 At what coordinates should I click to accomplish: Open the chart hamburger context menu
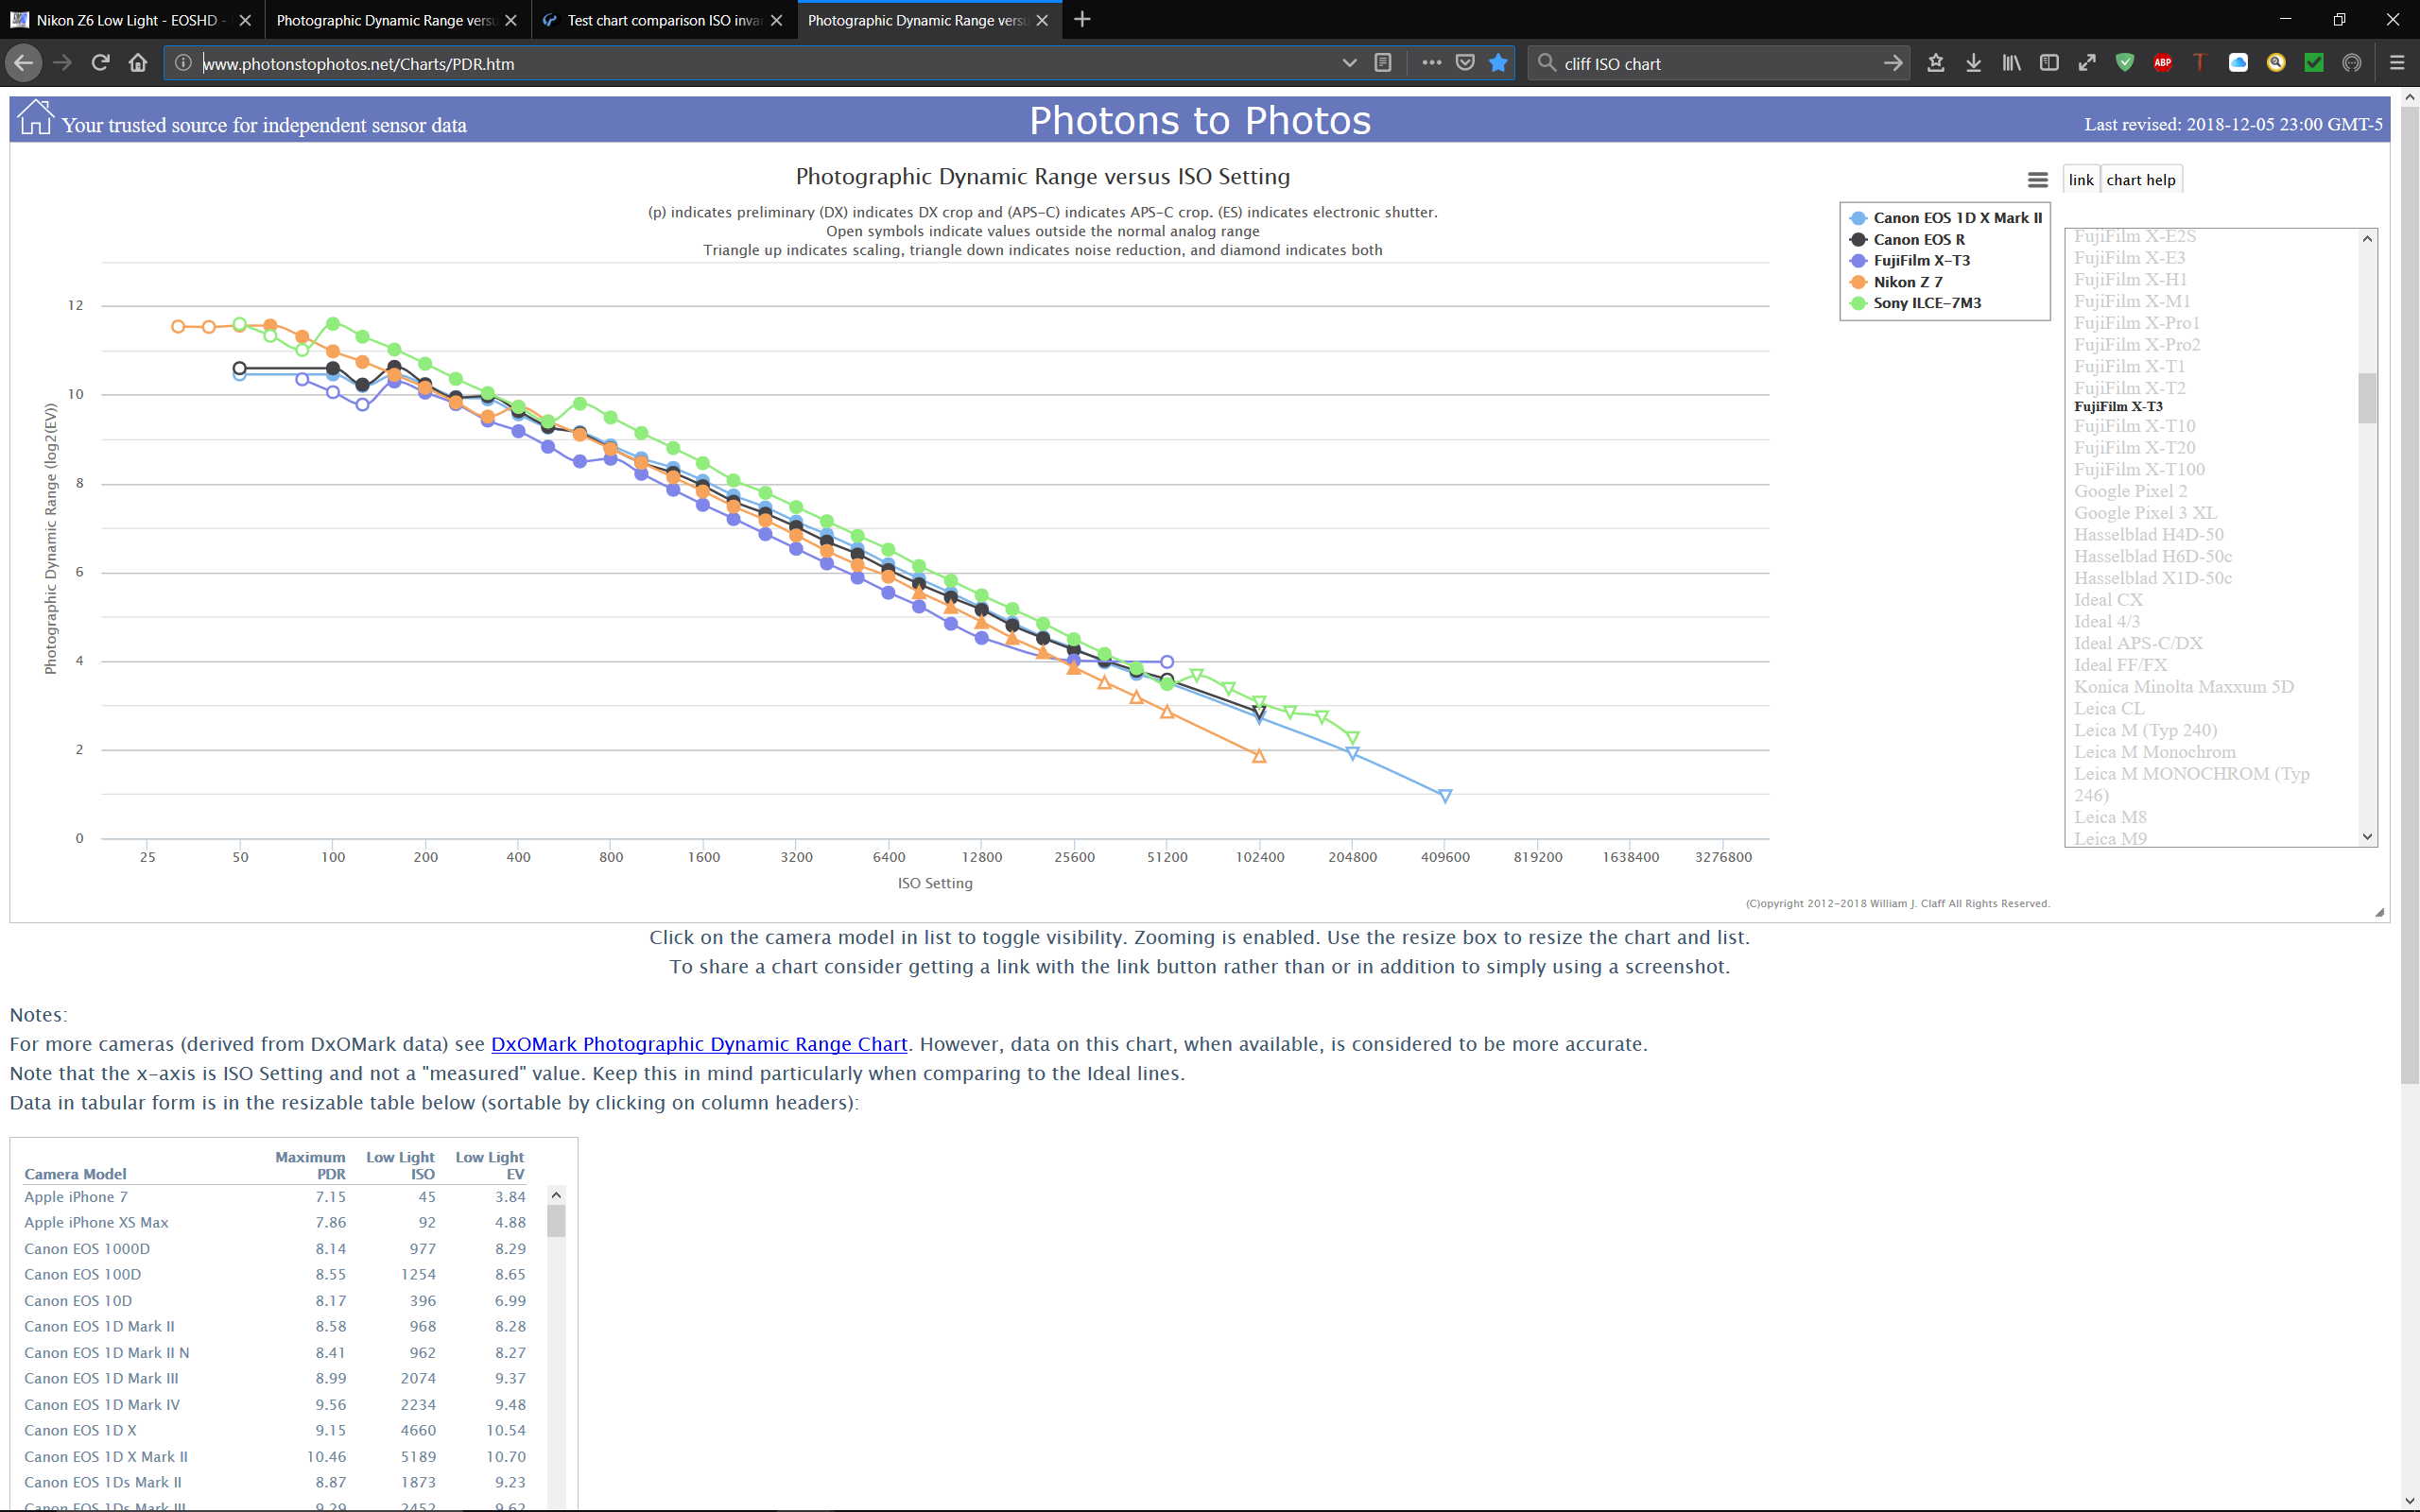2037,180
